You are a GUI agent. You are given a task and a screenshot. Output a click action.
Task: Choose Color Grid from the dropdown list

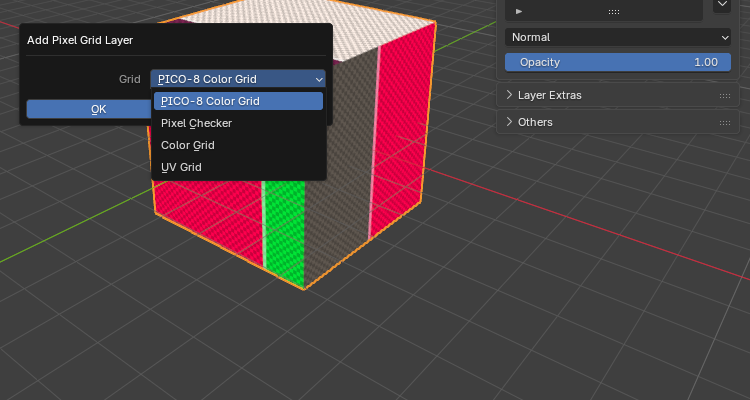click(238, 145)
